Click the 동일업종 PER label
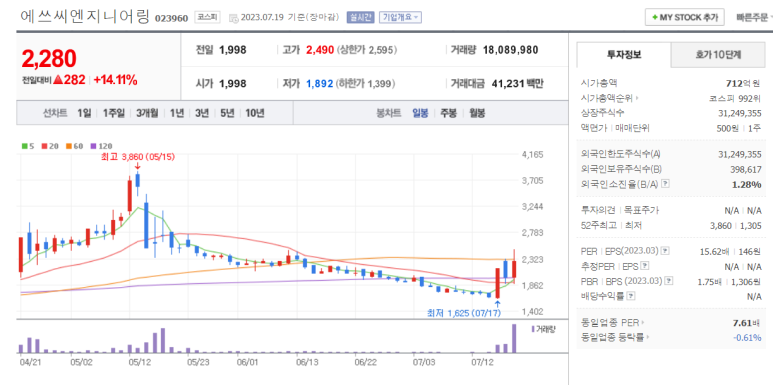773x385 pixels. 610,323
